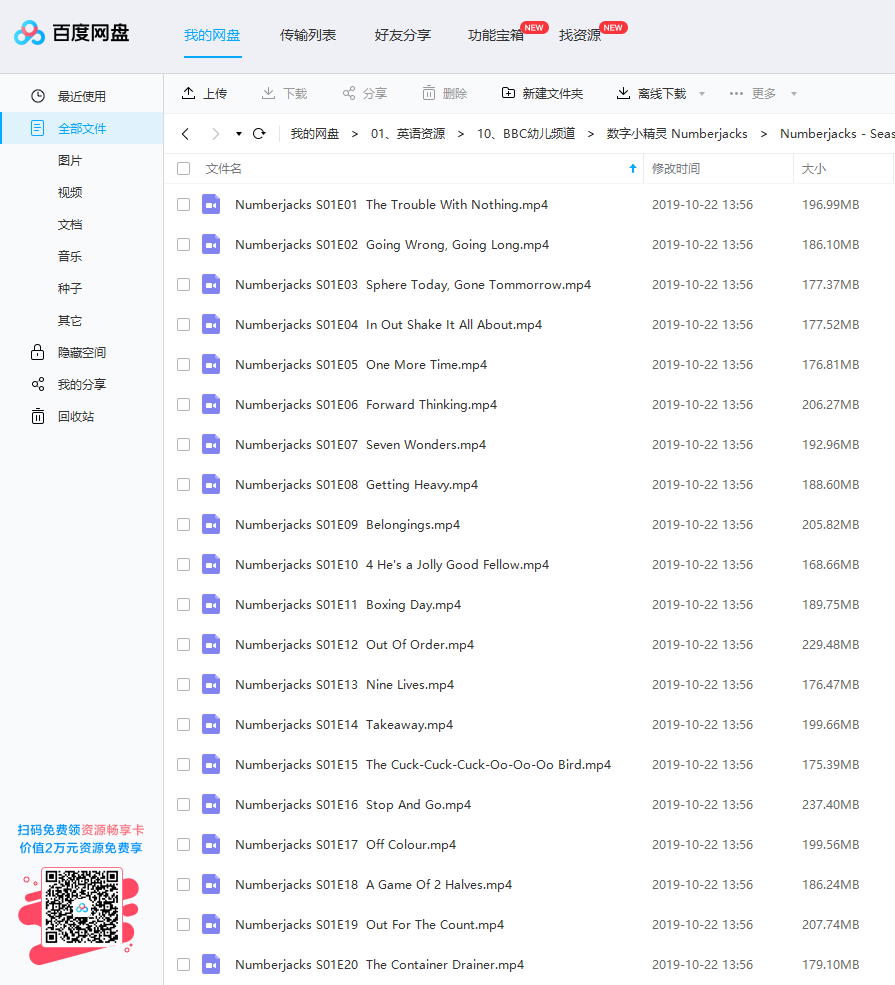
Task: Navigate to 数字小精灵 Numberjacks breadcrumb
Action: pos(677,134)
